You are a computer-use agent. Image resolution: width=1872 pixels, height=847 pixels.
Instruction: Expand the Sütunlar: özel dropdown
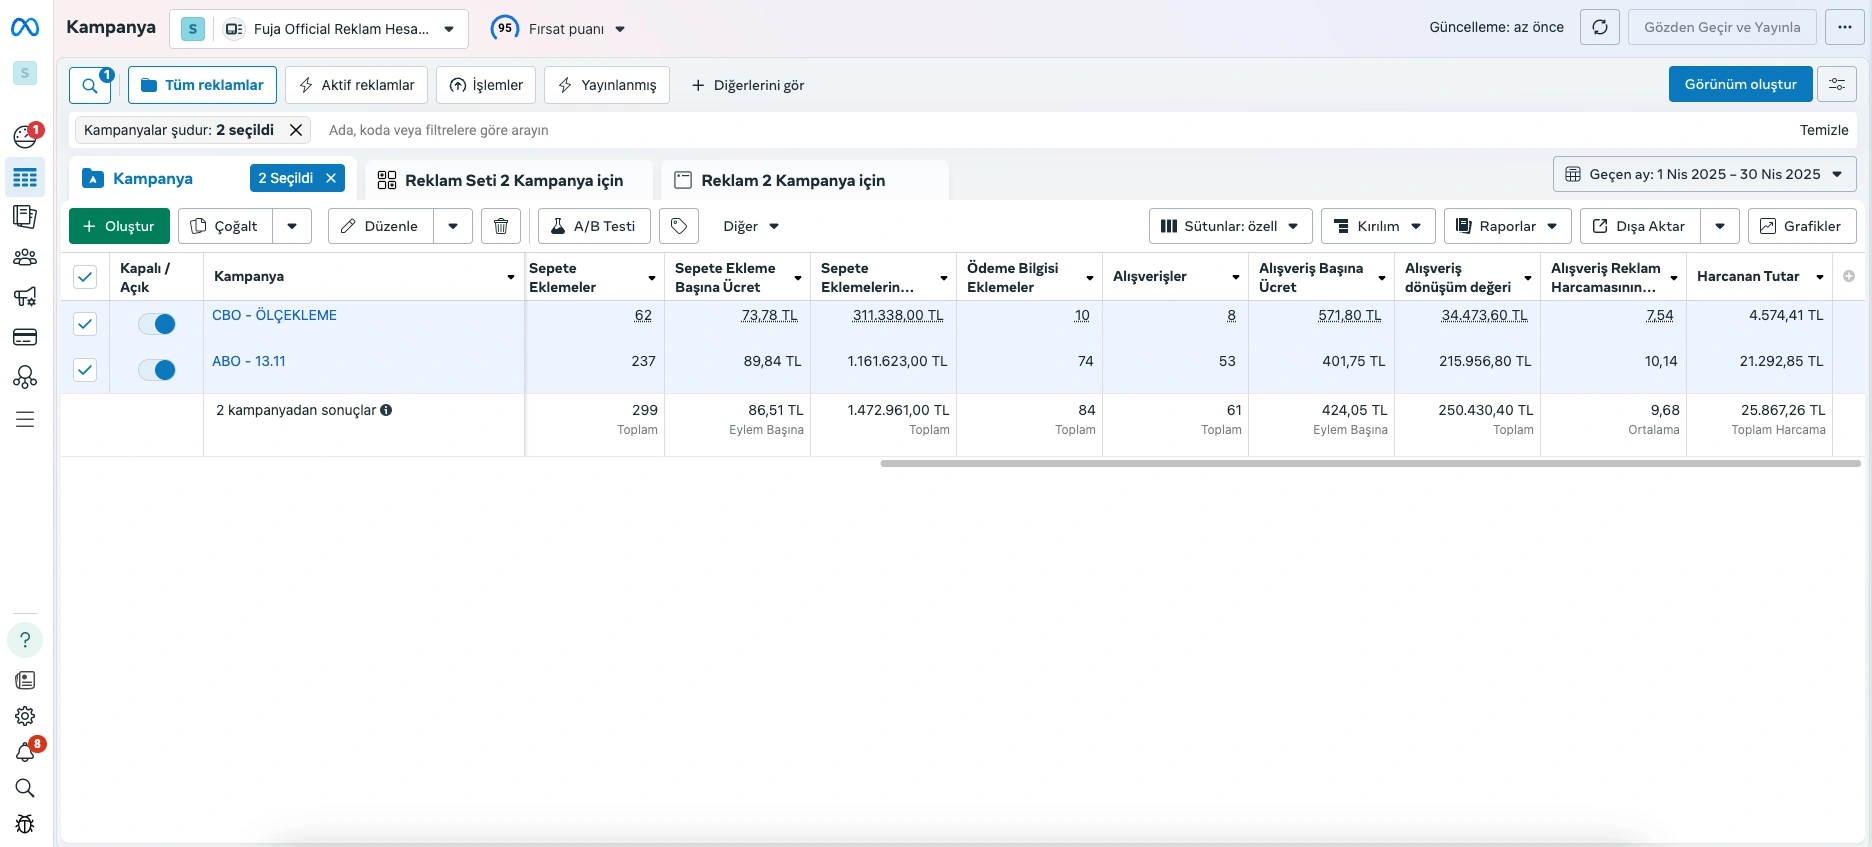[x=1230, y=226]
